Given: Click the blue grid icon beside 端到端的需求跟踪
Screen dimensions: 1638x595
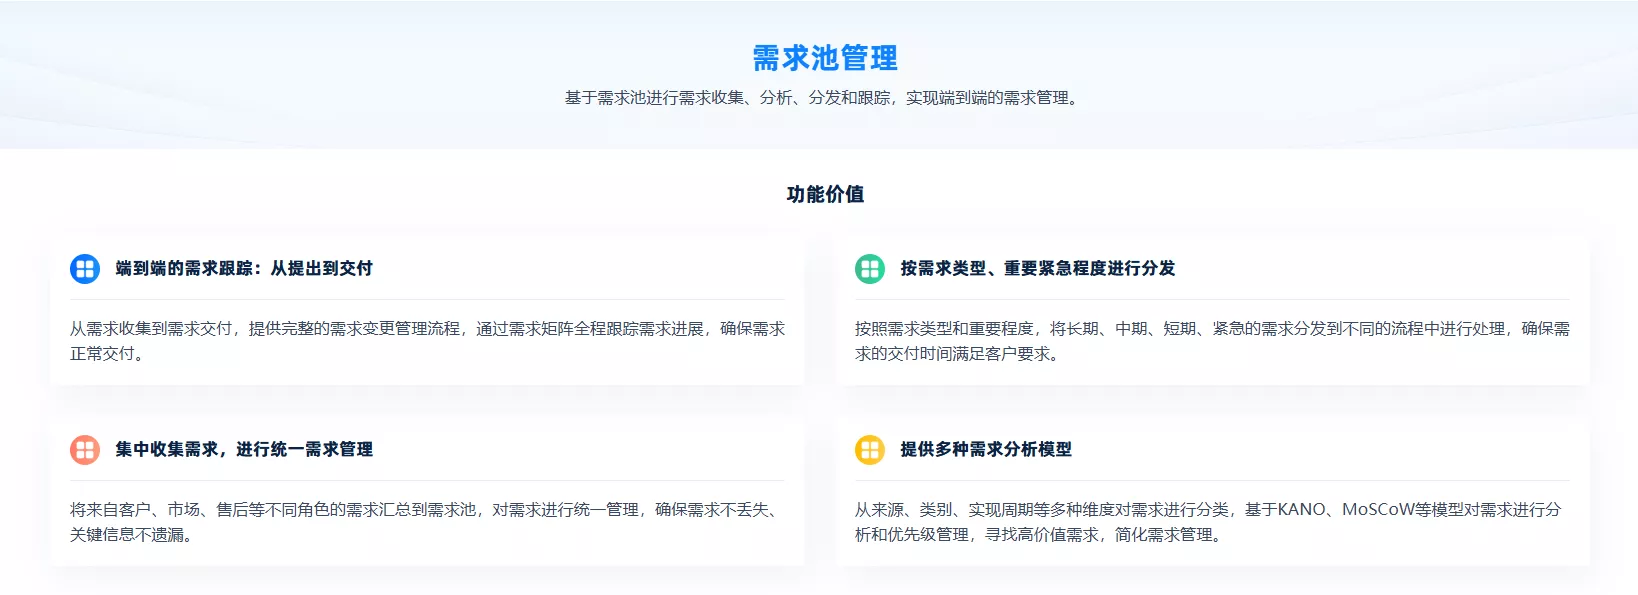Looking at the screenshot, I should 85,269.
